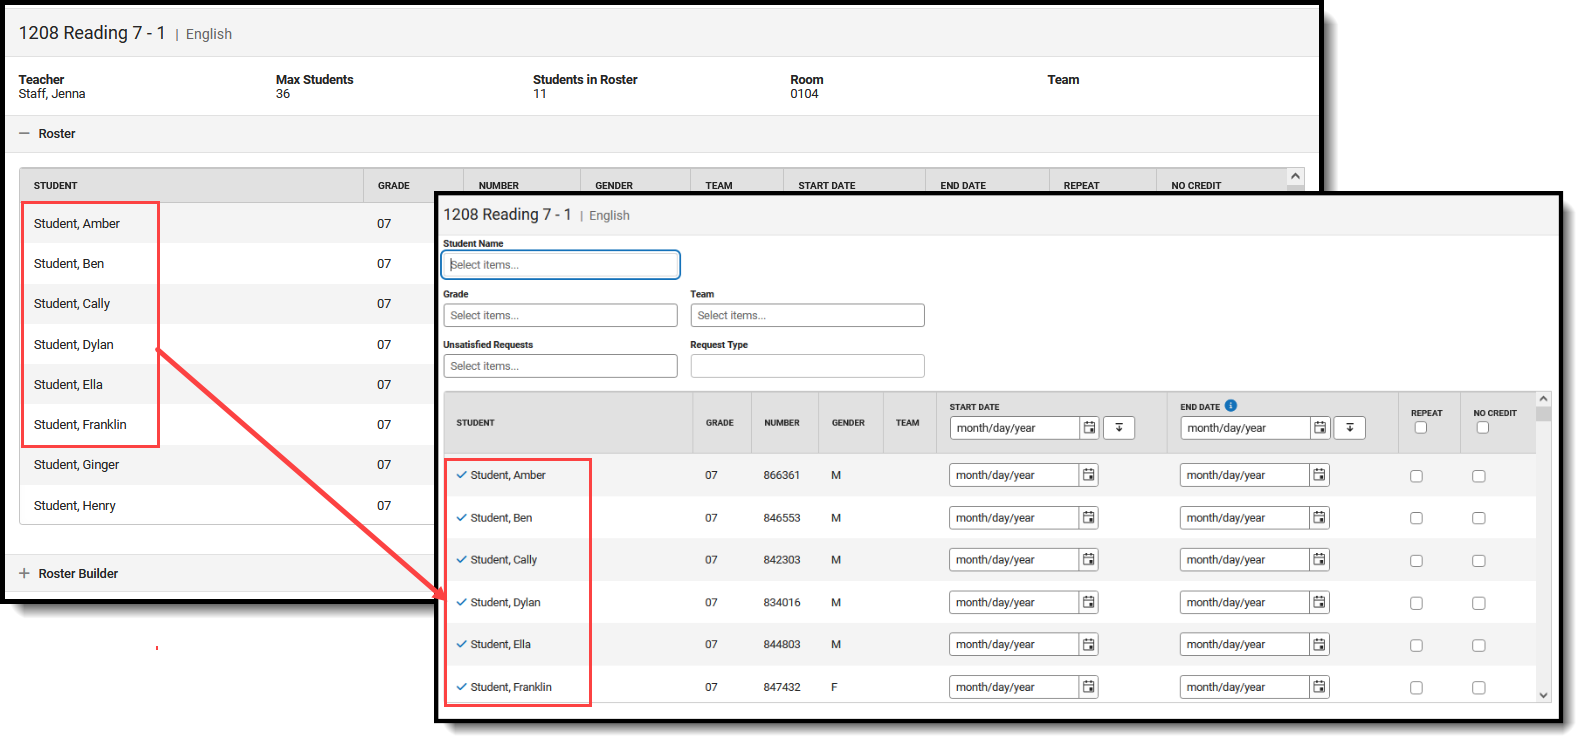Toggle No Credit header checkbox for all

tap(1483, 428)
